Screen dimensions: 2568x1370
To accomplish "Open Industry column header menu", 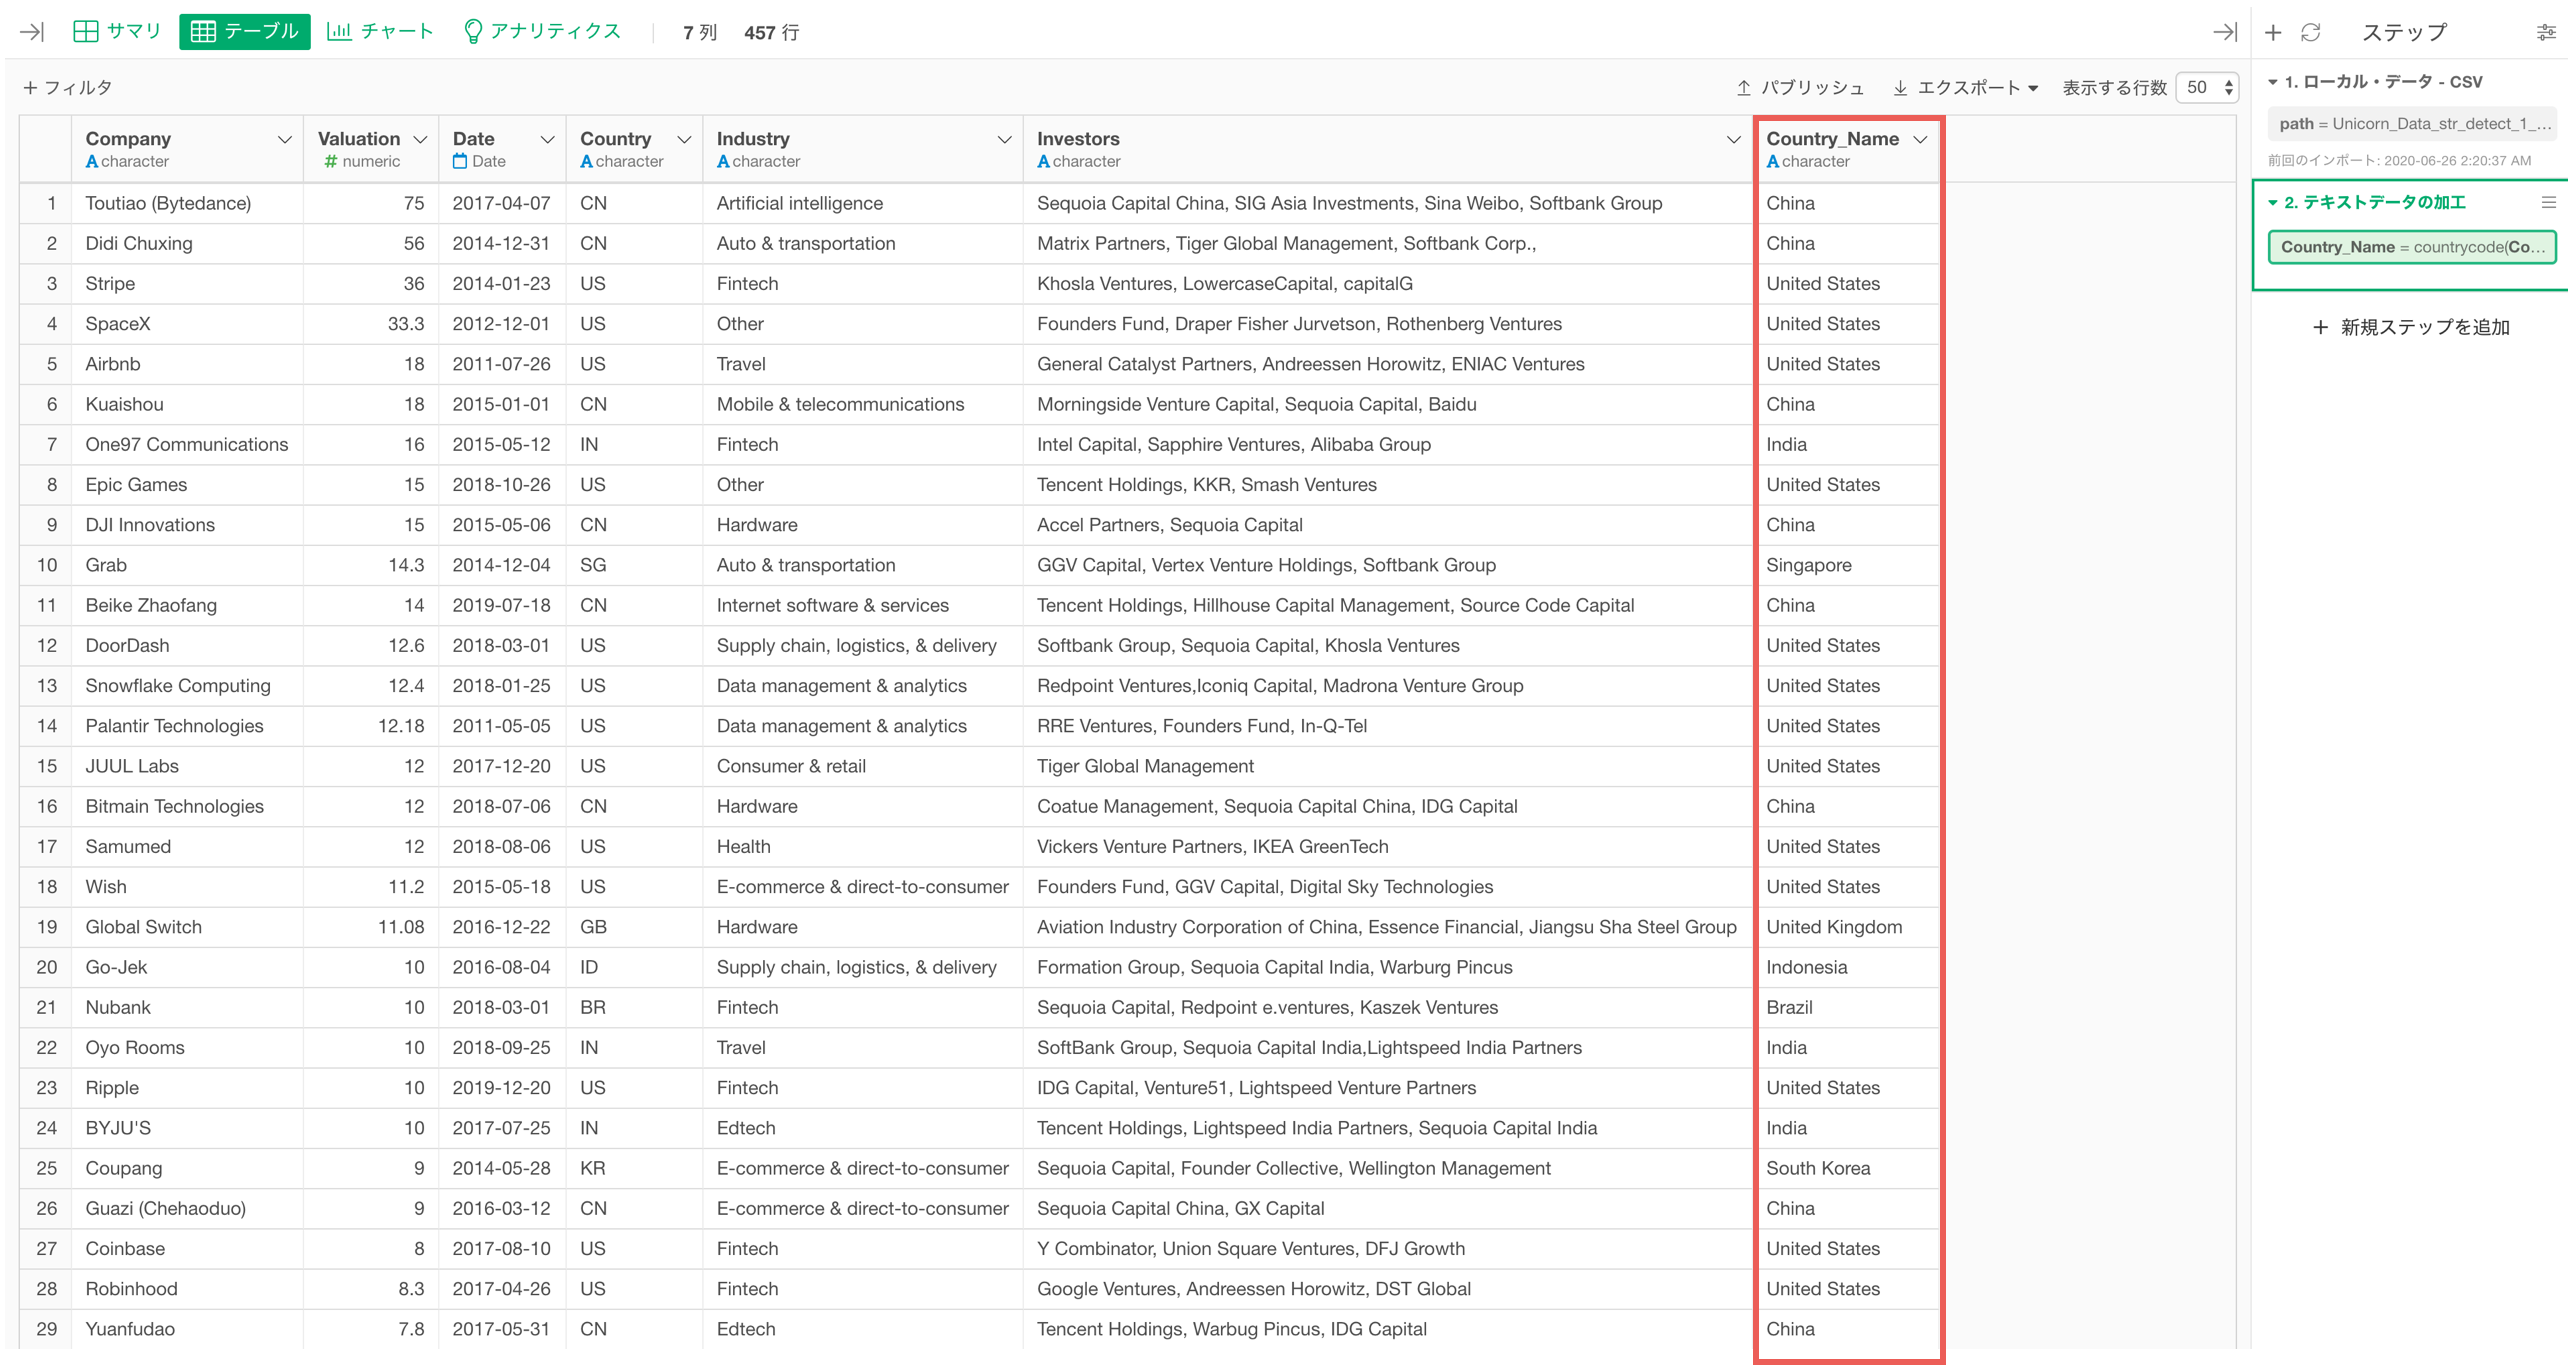I will coord(1004,139).
